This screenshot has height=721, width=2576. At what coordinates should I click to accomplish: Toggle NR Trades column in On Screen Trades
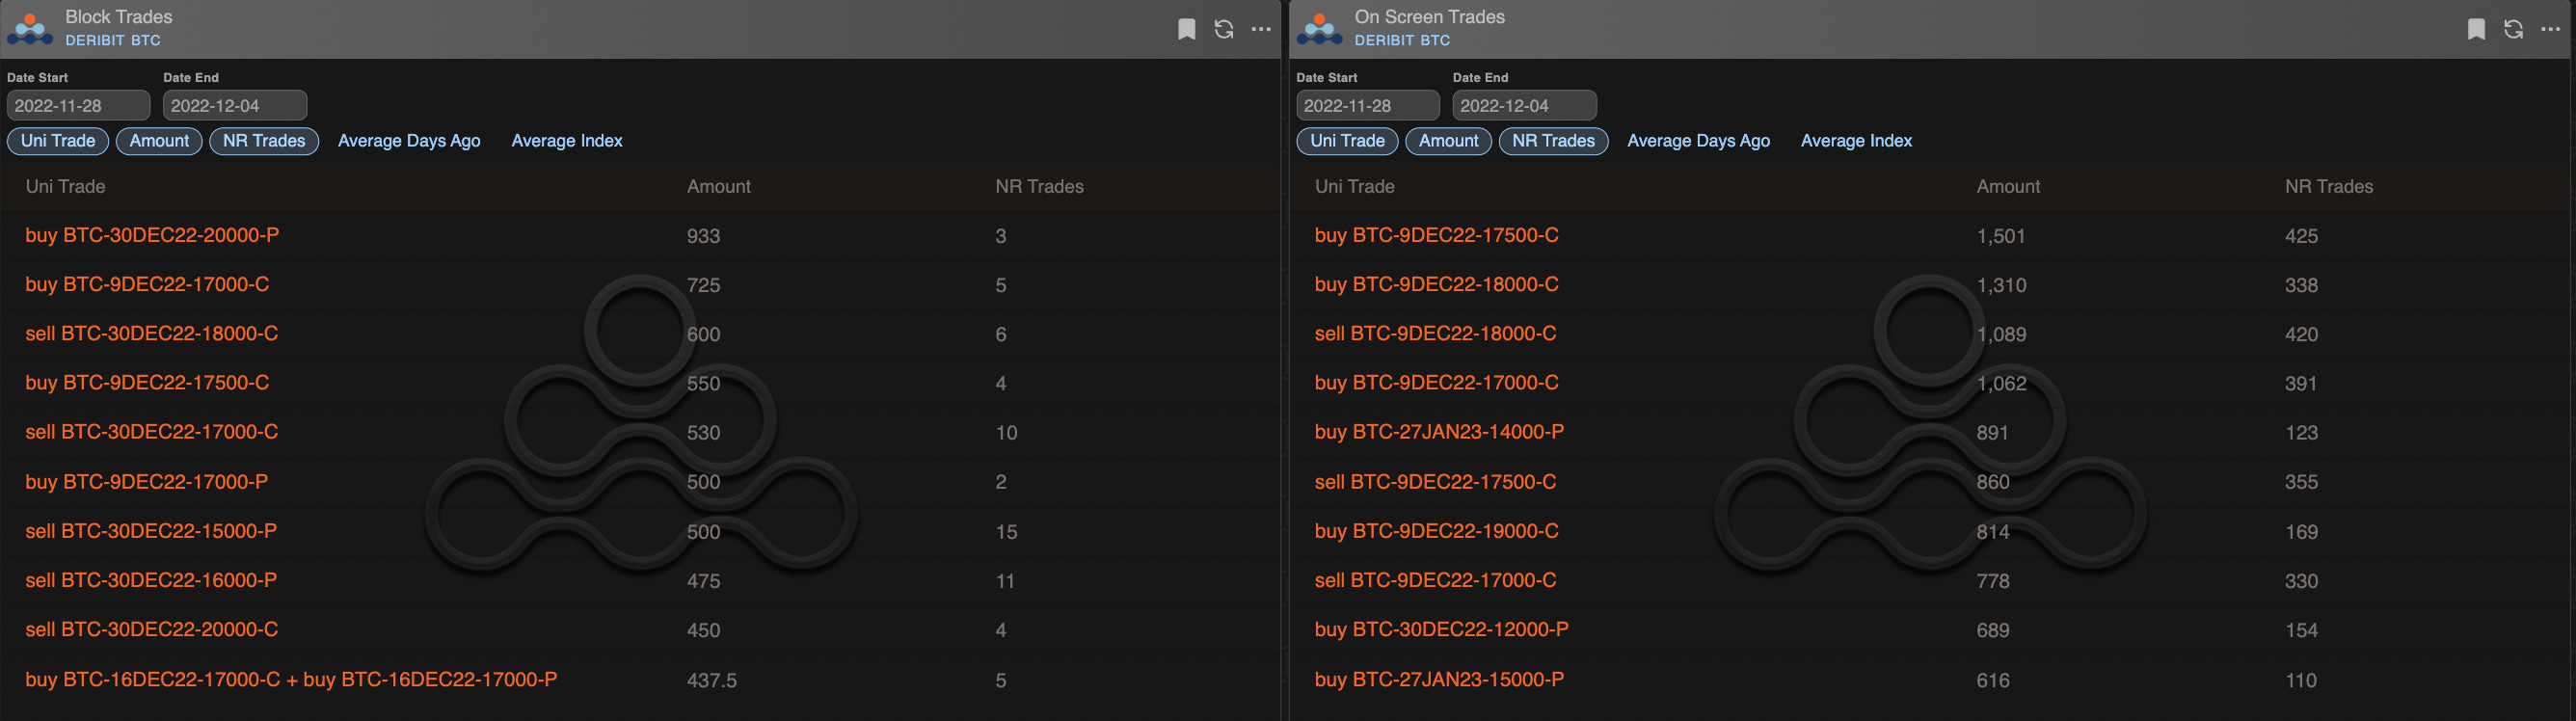point(1553,141)
